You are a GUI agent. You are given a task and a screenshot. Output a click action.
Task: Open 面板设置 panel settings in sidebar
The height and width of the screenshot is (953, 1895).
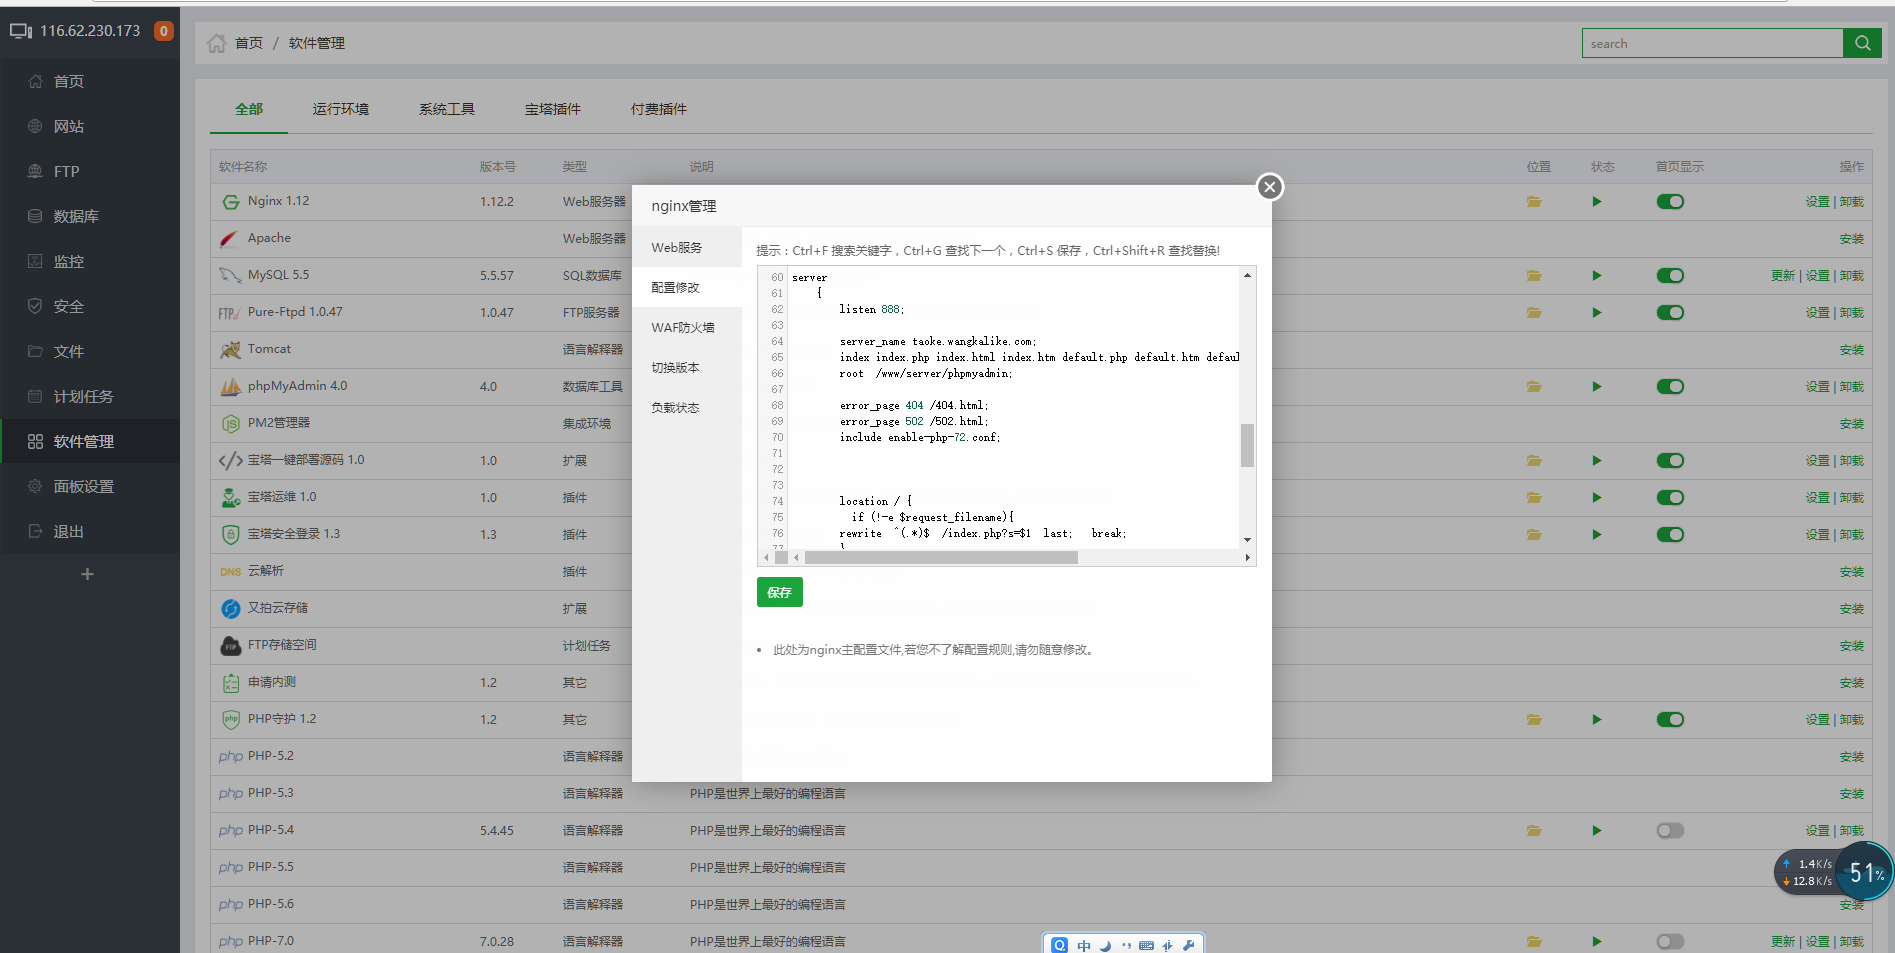[83, 486]
